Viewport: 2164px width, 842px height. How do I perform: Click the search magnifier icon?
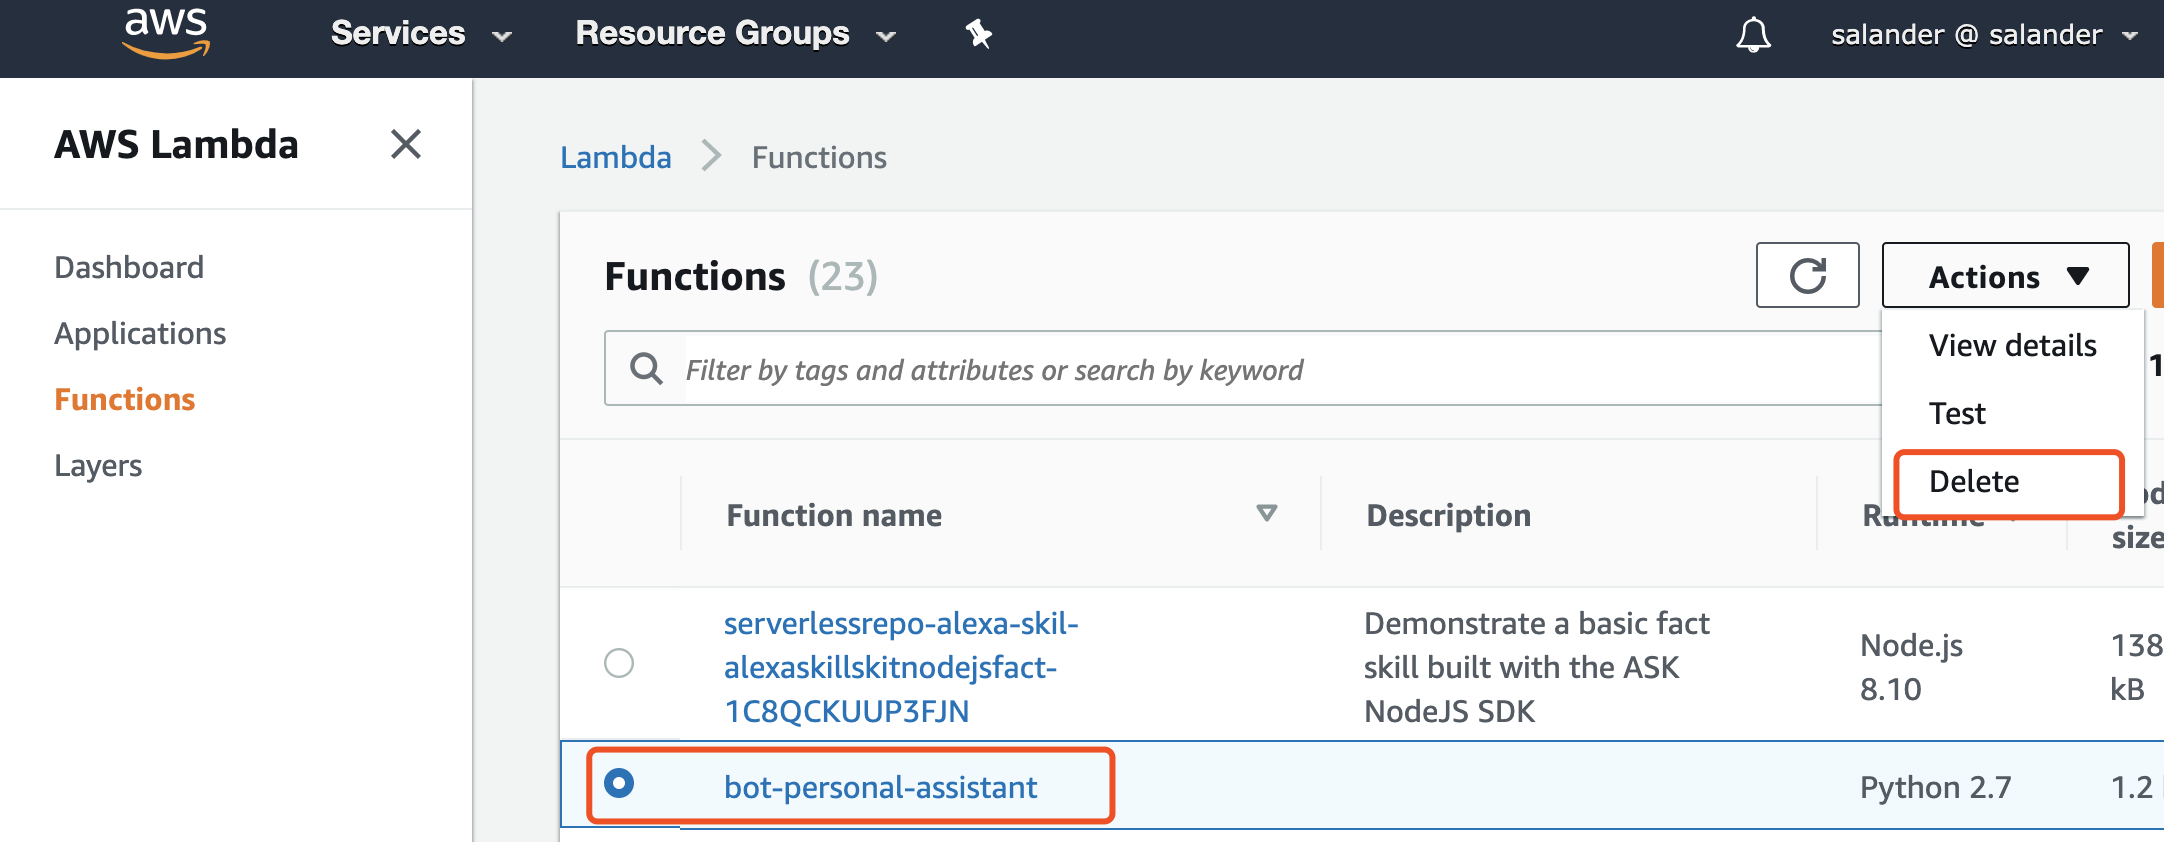[646, 369]
